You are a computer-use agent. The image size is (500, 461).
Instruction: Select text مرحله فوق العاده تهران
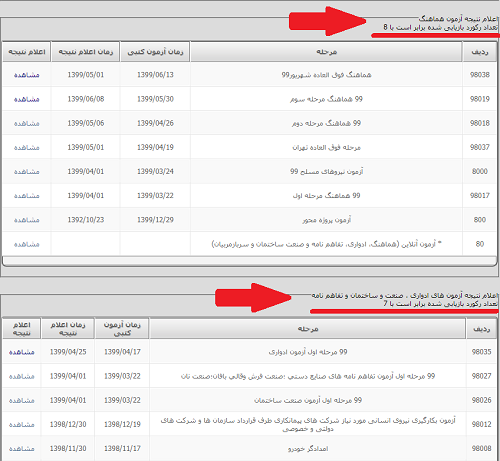(326, 147)
